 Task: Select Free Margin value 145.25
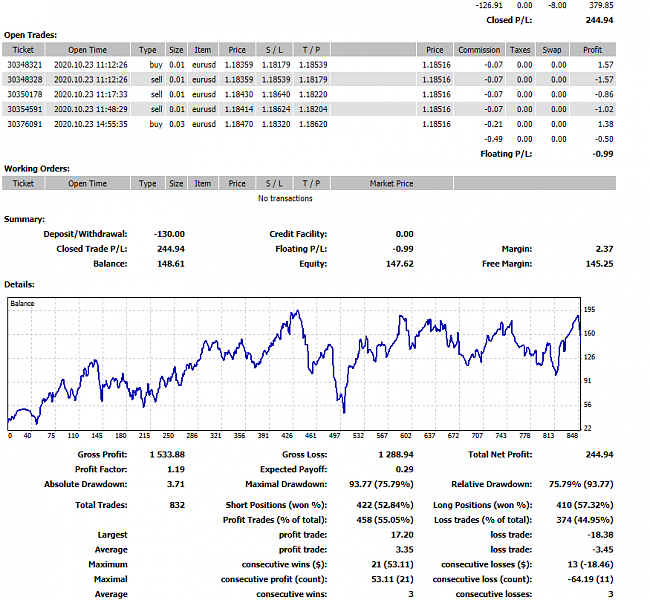(x=599, y=264)
